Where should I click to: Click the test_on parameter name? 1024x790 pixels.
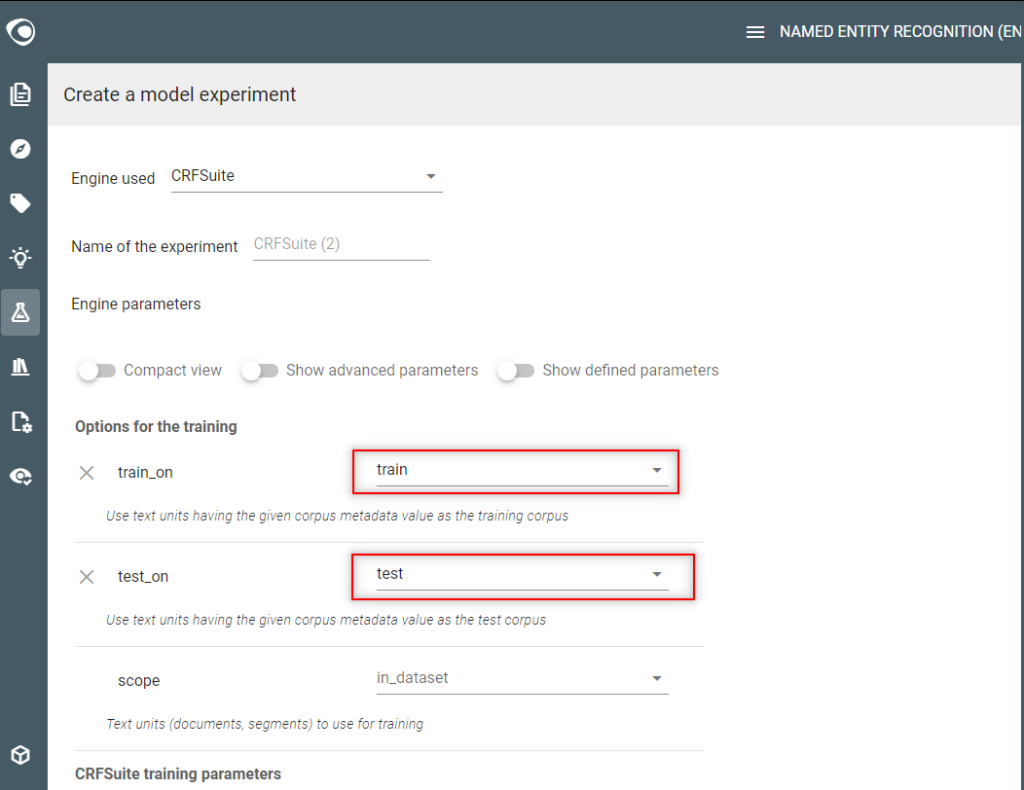(143, 577)
